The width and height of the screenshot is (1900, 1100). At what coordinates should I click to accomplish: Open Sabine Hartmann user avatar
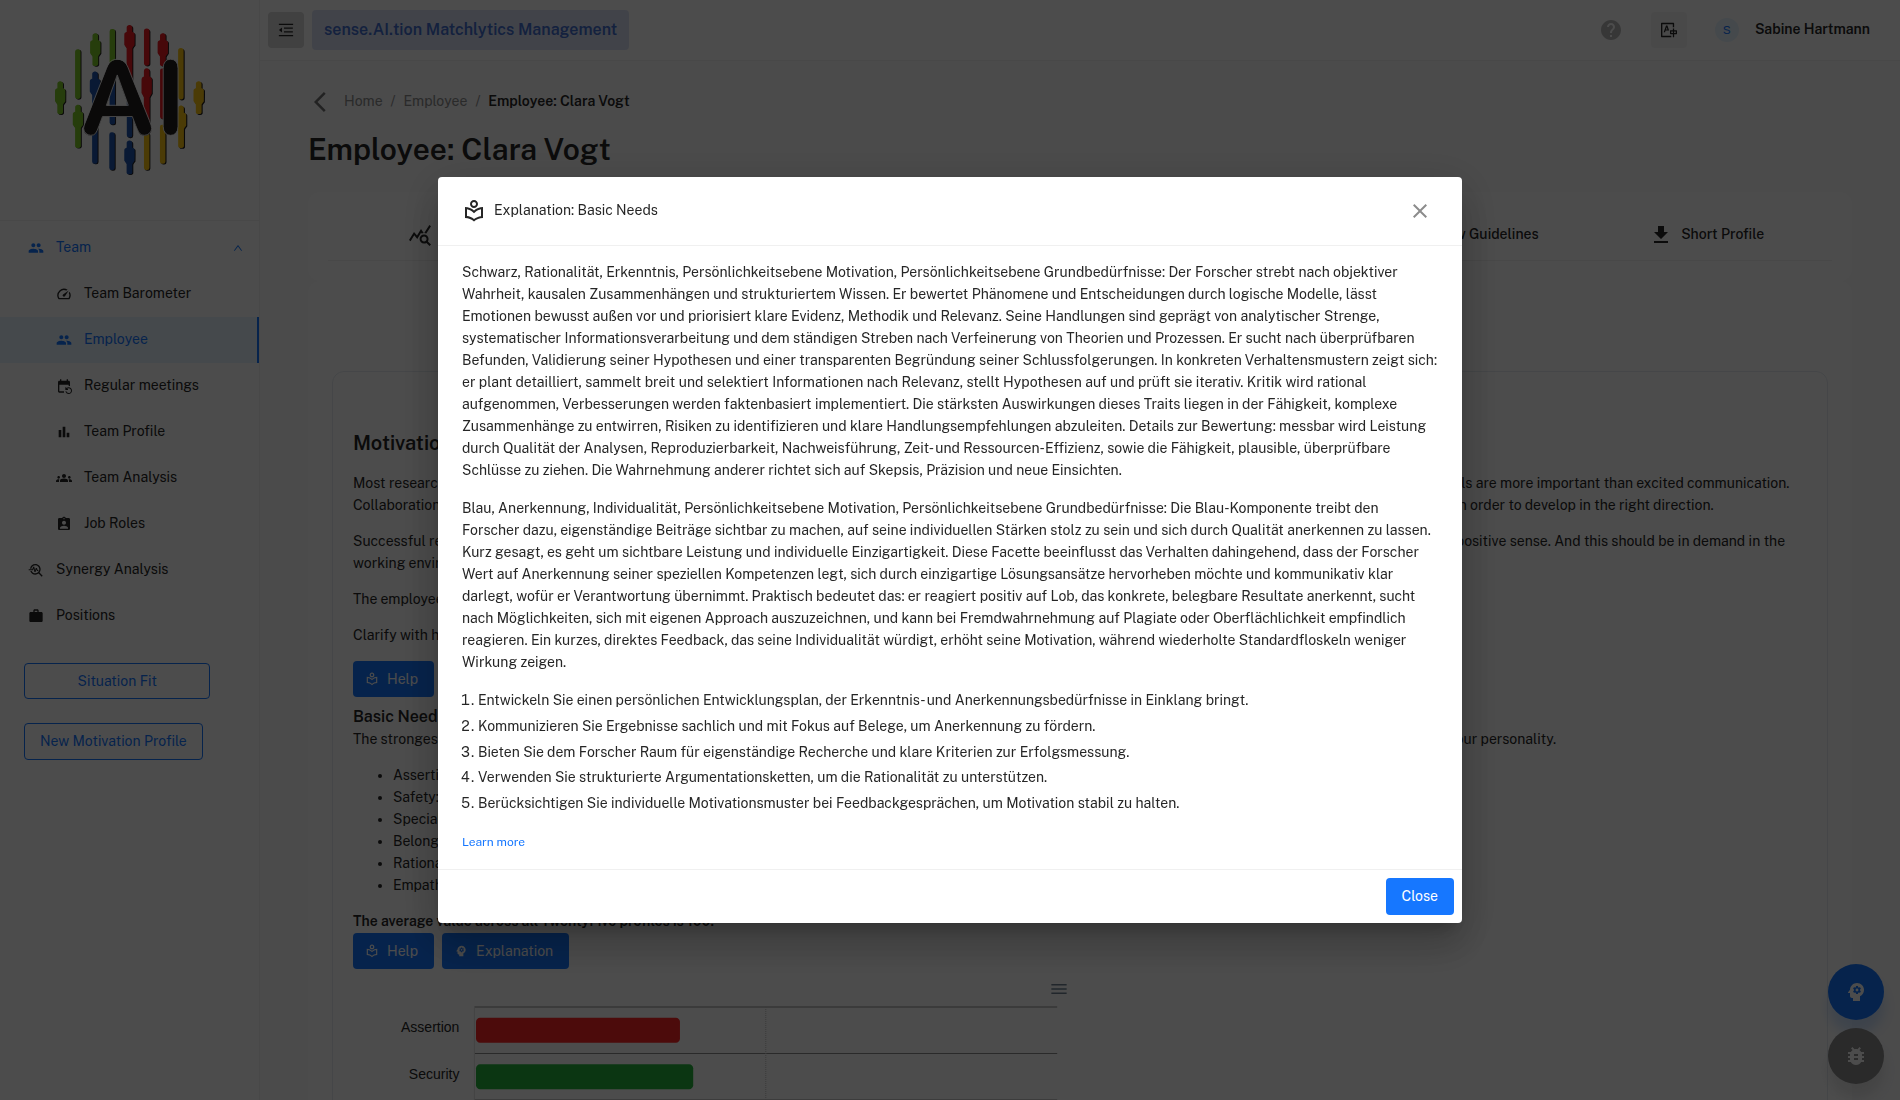(x=1726, y=30)
